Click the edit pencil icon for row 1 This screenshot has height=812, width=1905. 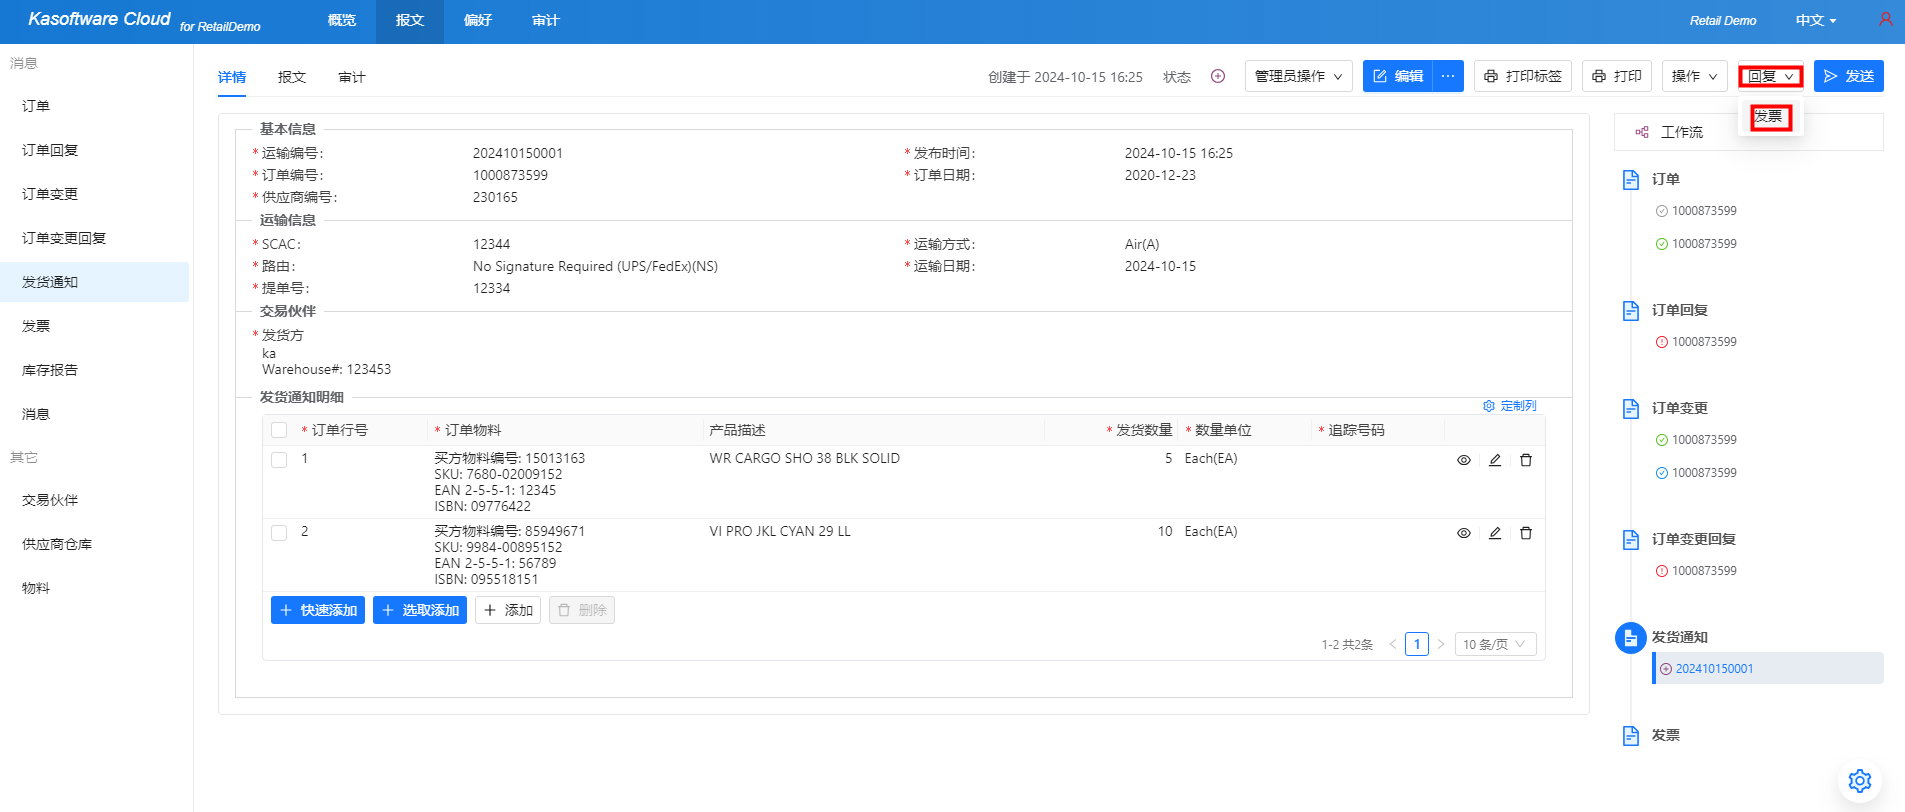tap(1495, 460)
